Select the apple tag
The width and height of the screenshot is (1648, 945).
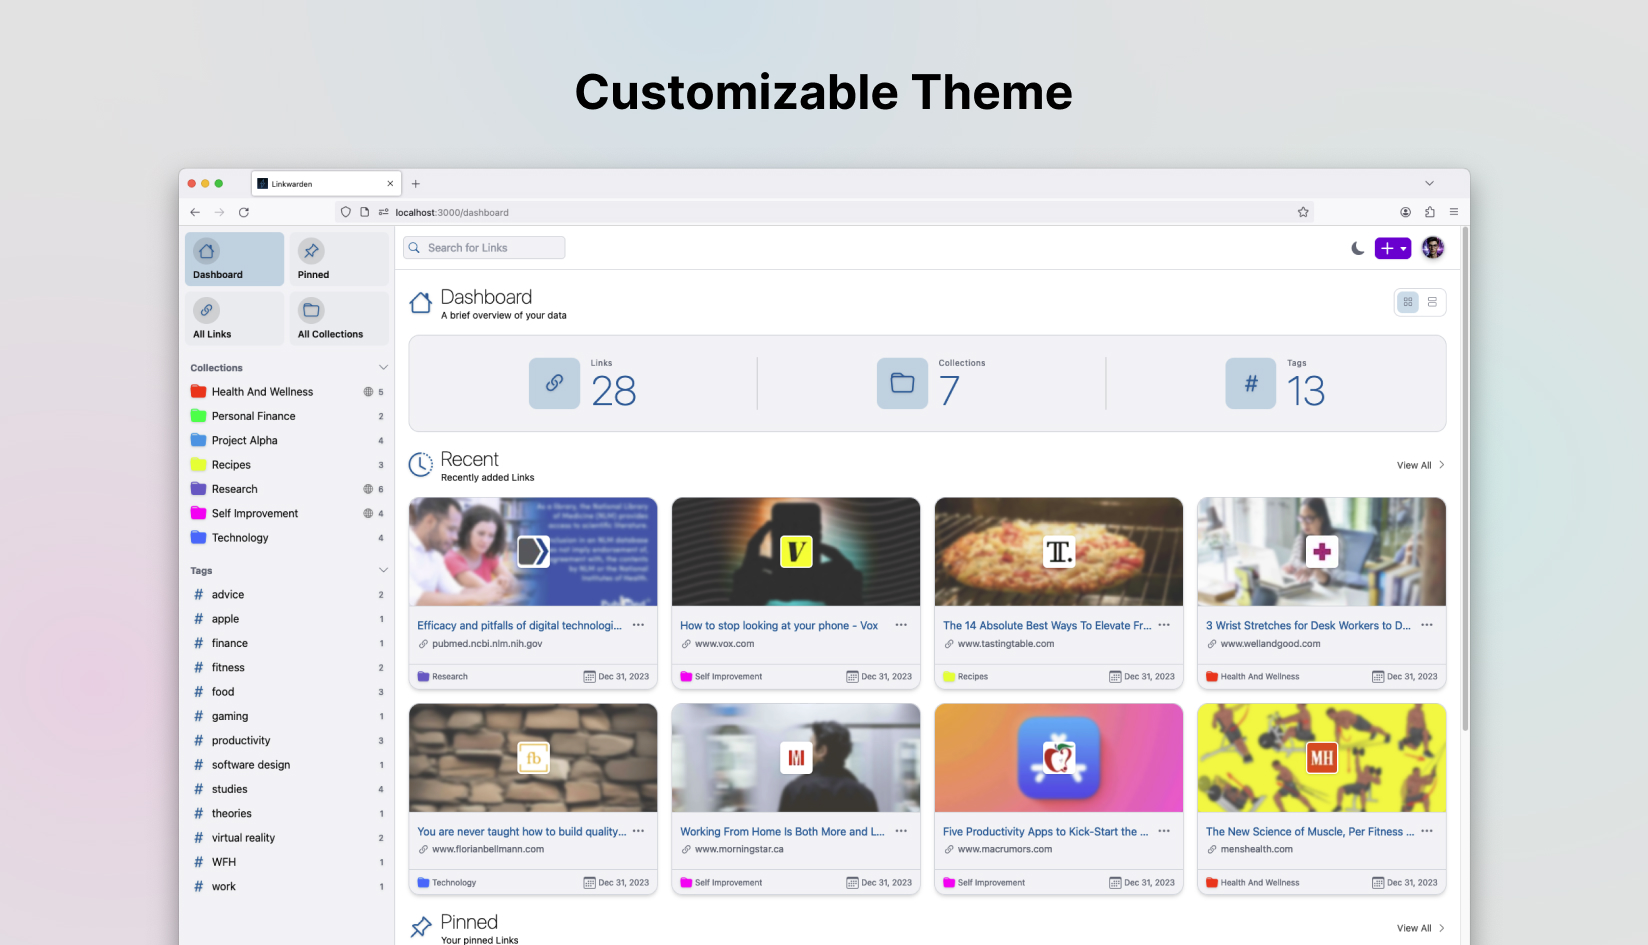288,619
